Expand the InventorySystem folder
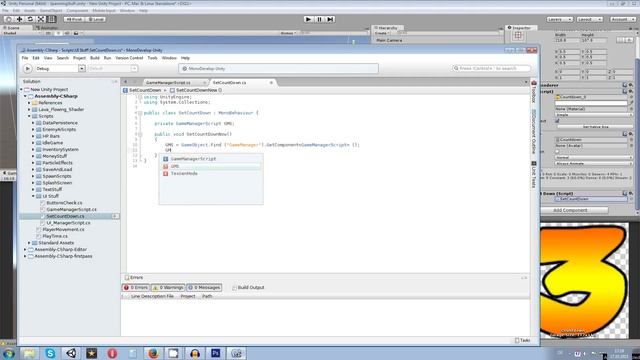The image size is (640, 360). [33, 149]
